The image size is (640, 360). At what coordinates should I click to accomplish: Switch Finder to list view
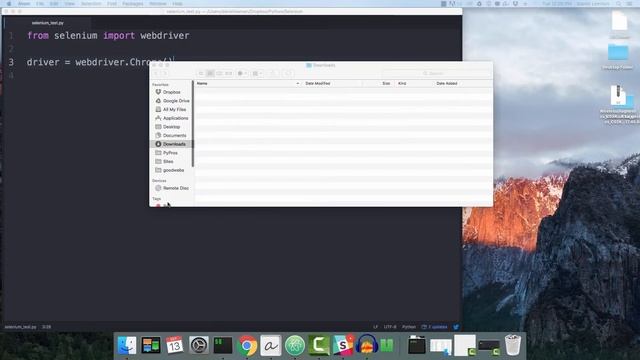(210, 73)
